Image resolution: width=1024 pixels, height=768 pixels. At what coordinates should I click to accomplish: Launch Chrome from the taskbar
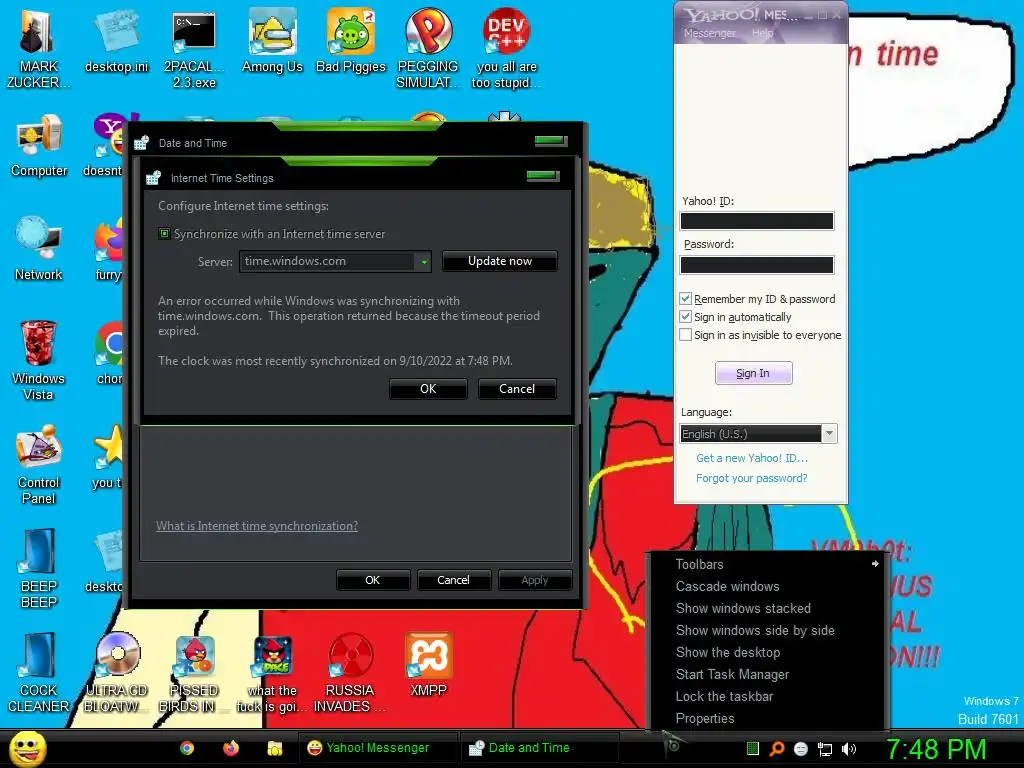(x=187, y=748)
